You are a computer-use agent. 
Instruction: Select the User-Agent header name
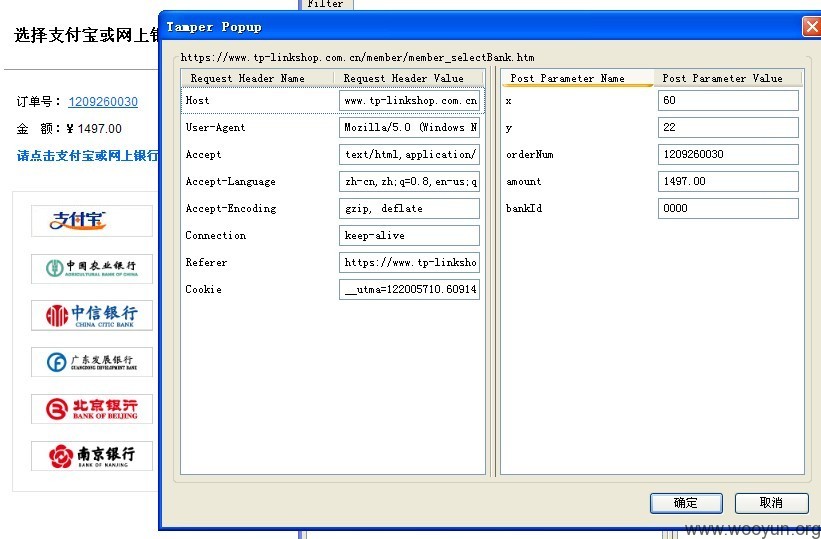tap(215, 127)
